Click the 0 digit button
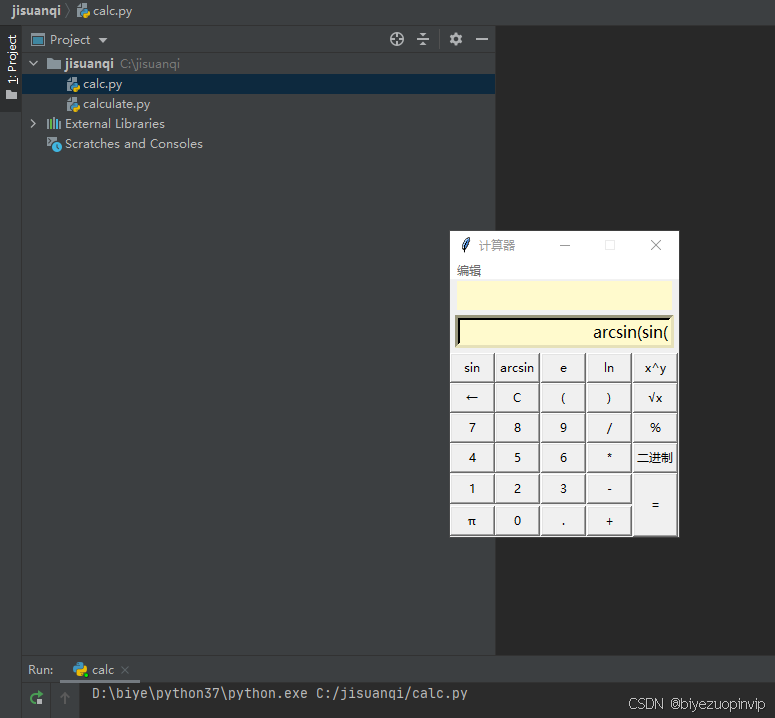 click(517, 520)
